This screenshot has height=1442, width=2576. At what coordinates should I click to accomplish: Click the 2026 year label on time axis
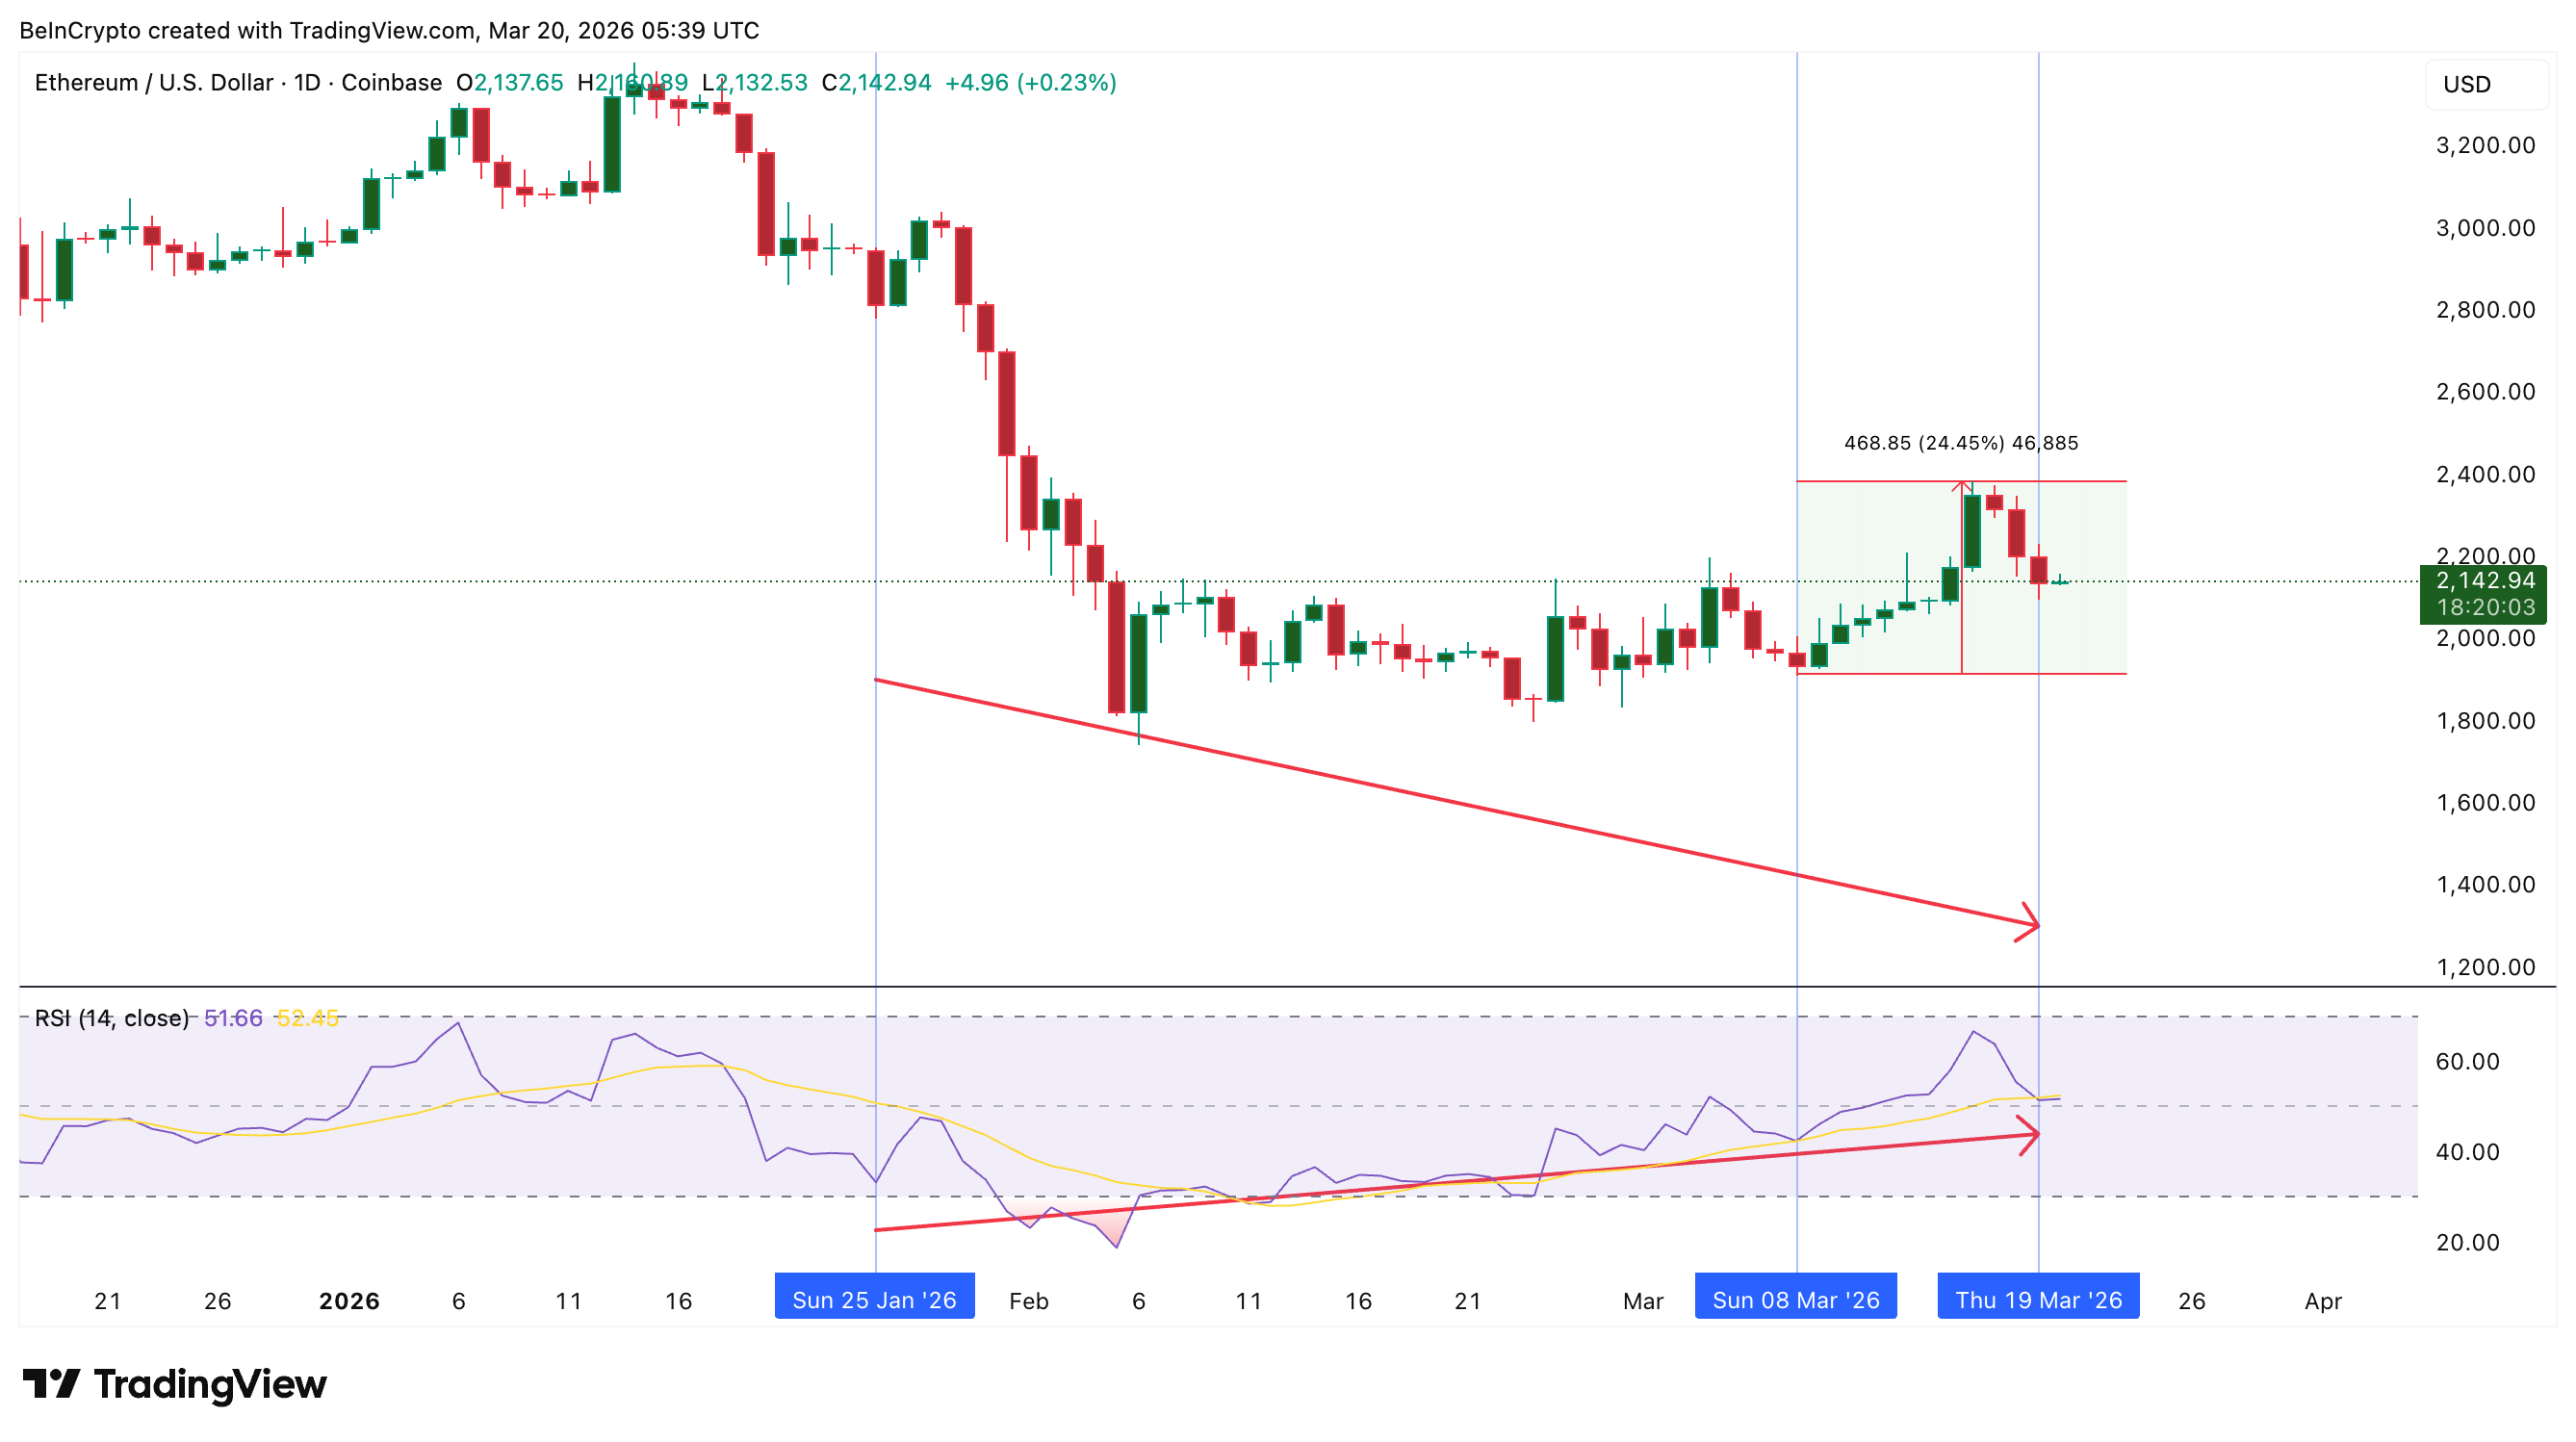tap(349, 1301)
